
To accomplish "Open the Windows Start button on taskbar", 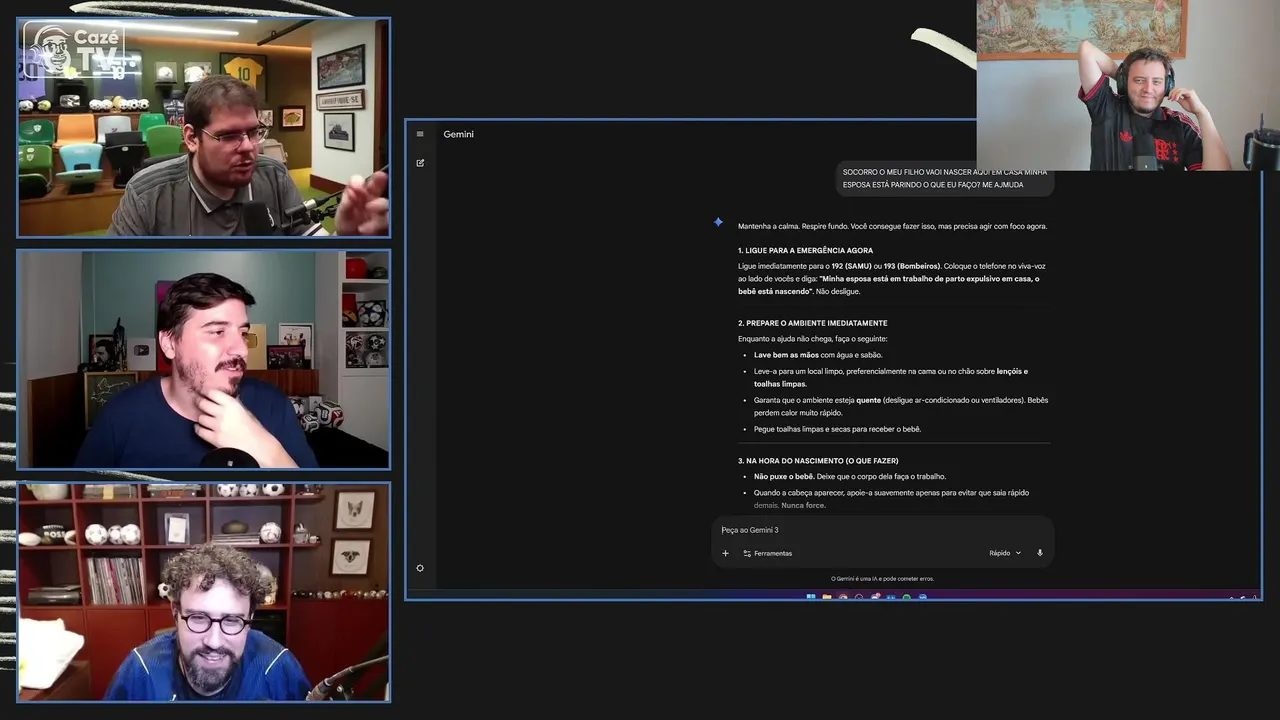I will click(811, 597).
